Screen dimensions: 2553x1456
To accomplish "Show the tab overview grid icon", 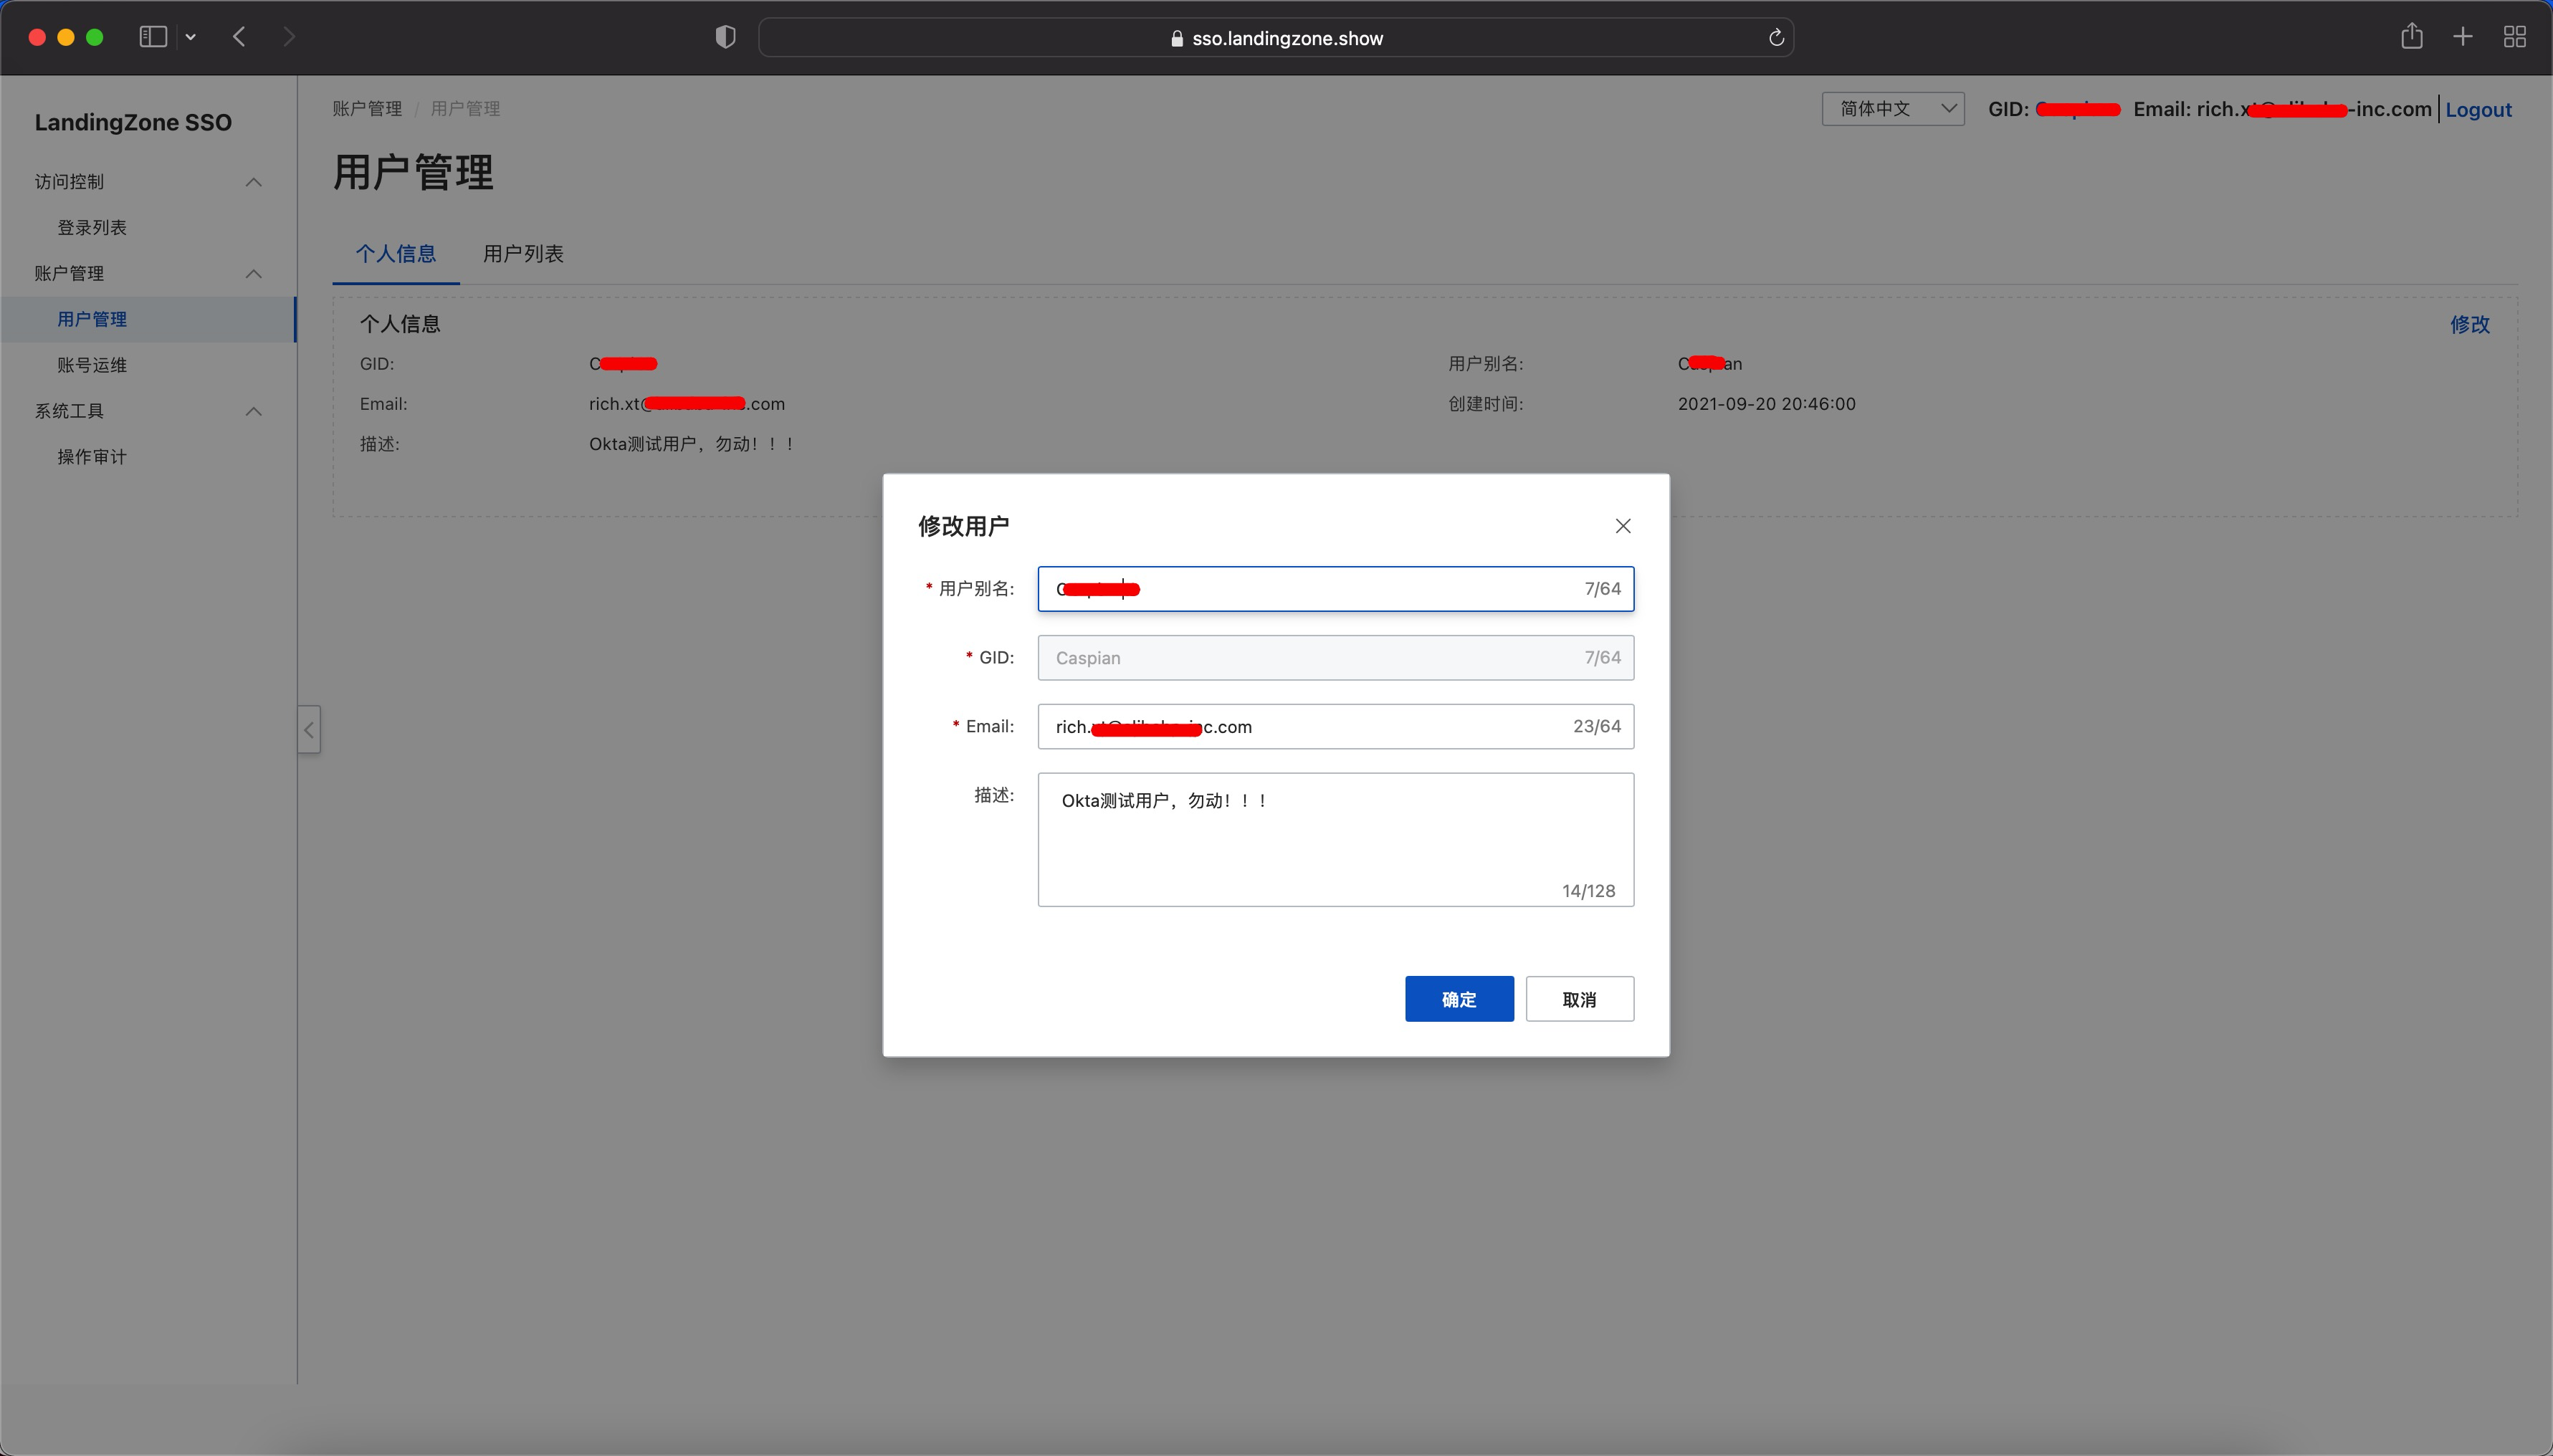I will click(2514, 37).
